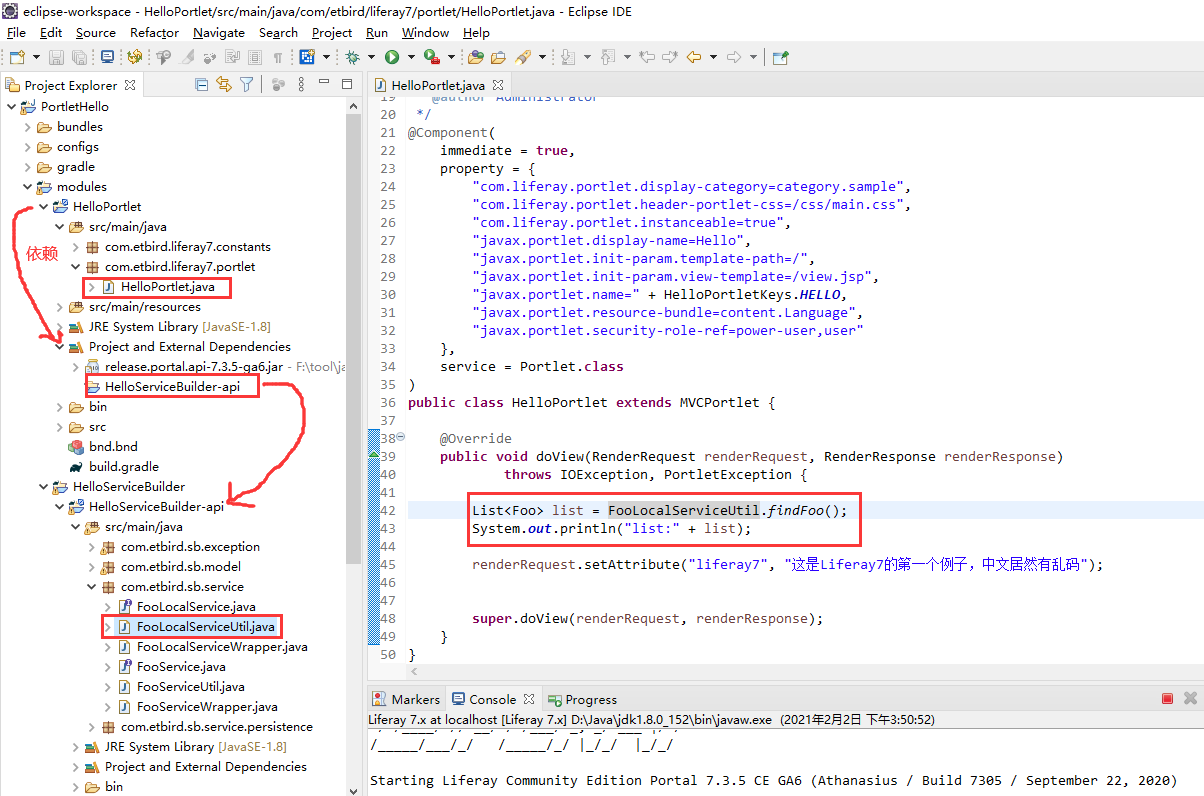This screenshot has height=796, width=1204.
Task: Expand the configs folder
Action: tap(28, 147)
